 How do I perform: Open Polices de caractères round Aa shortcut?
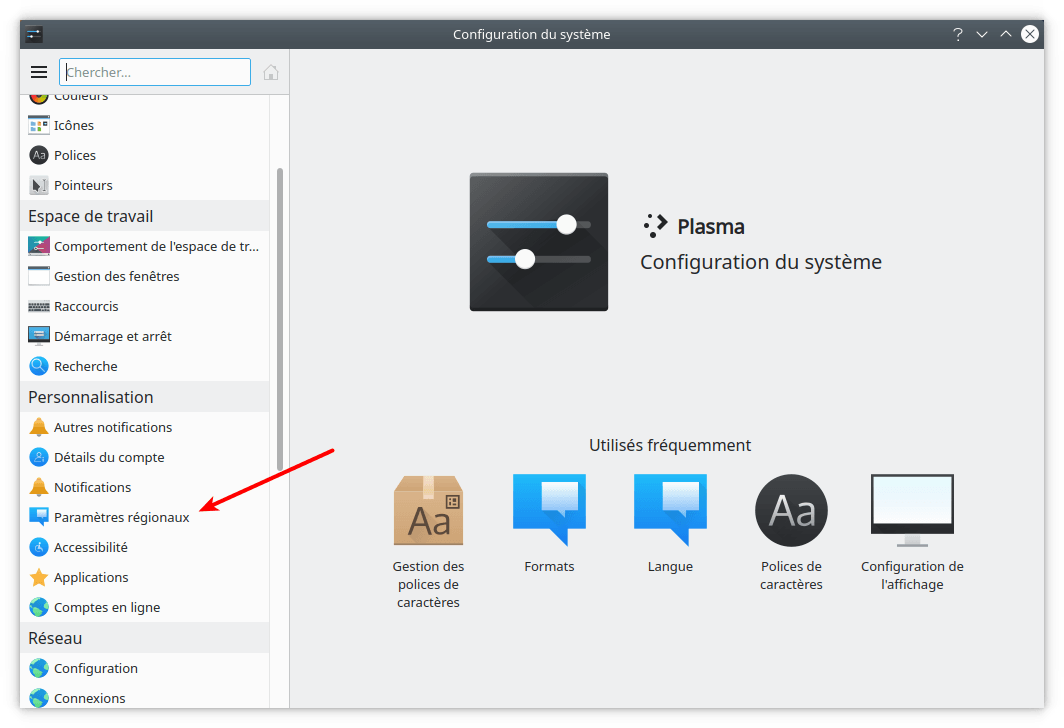pyautogui.click(x=791, y=533)
